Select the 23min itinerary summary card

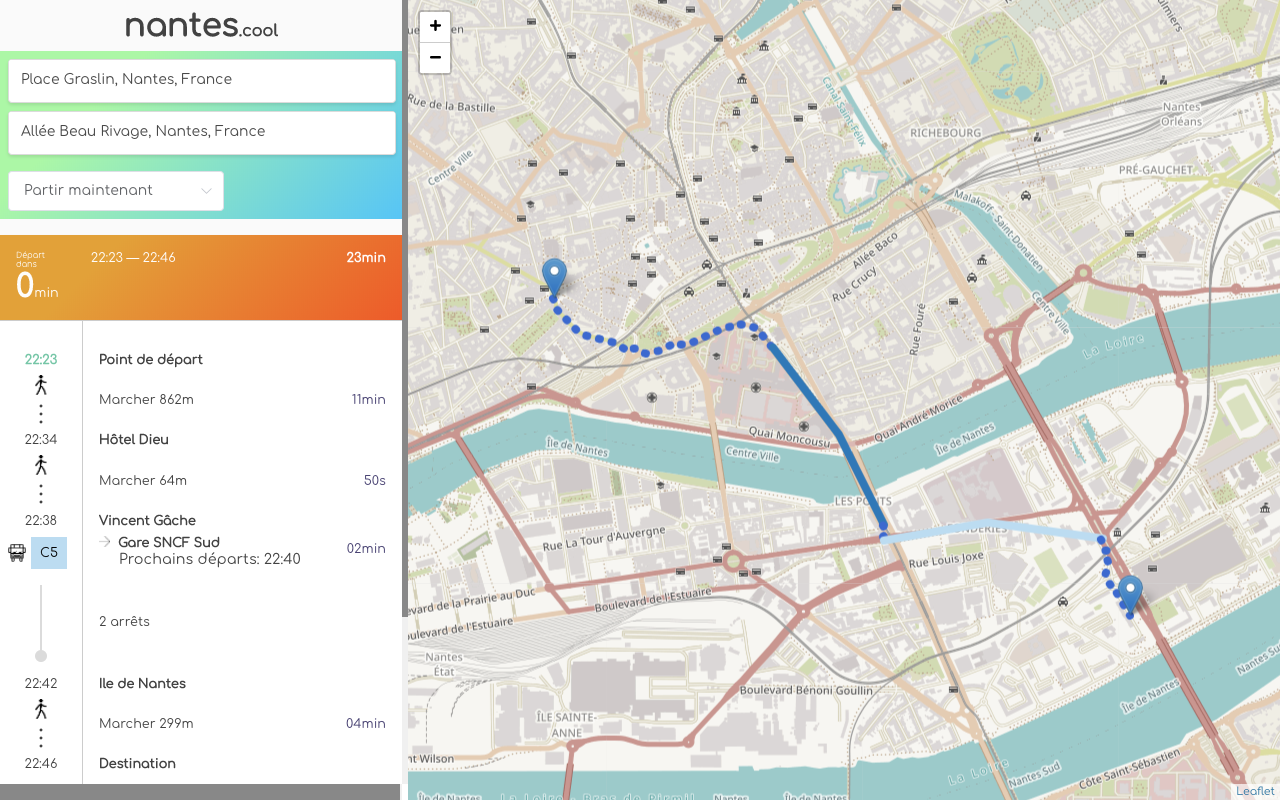[x=201, y=278]
